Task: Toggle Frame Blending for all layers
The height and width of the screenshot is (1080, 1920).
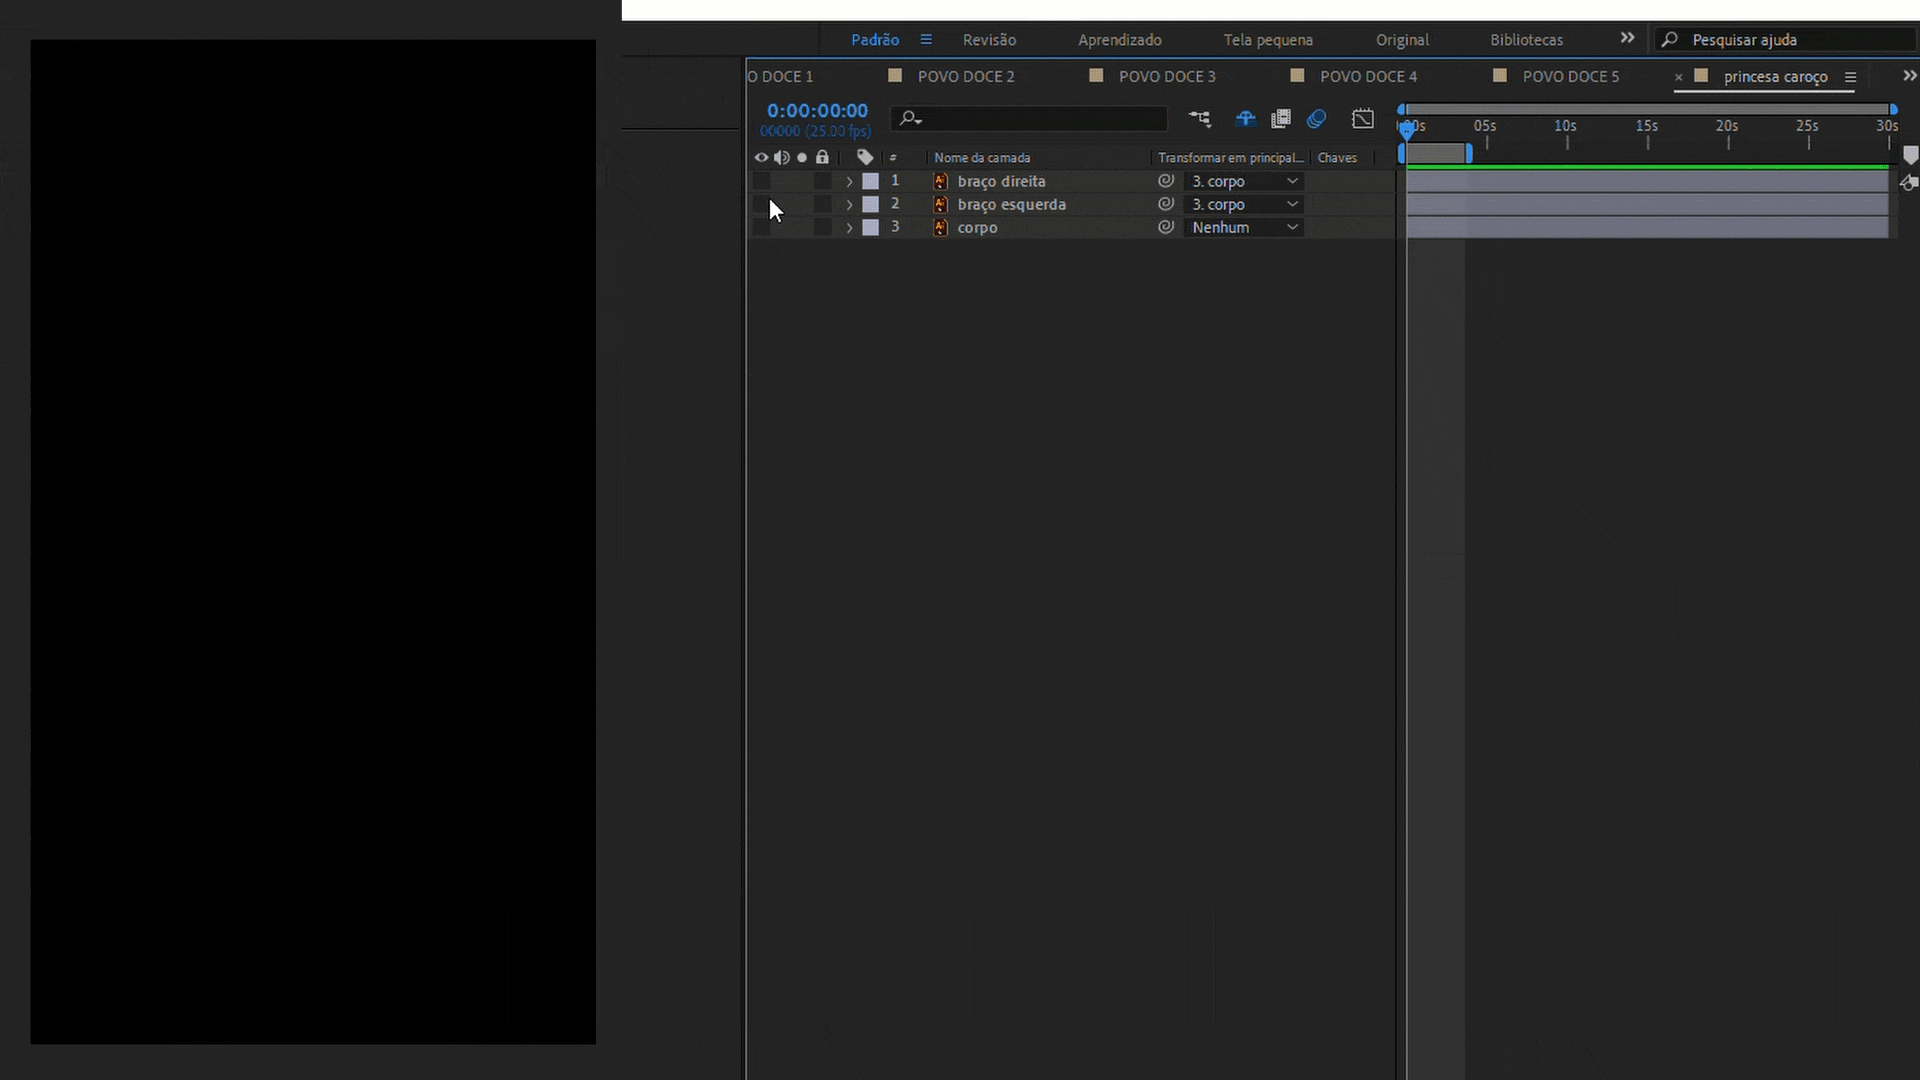Action: tap(1281, 119)
